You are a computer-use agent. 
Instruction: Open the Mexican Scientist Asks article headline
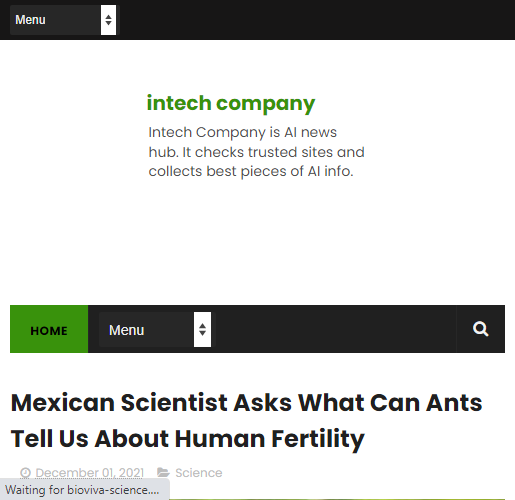pyautogui.click(x=247, y=420)
